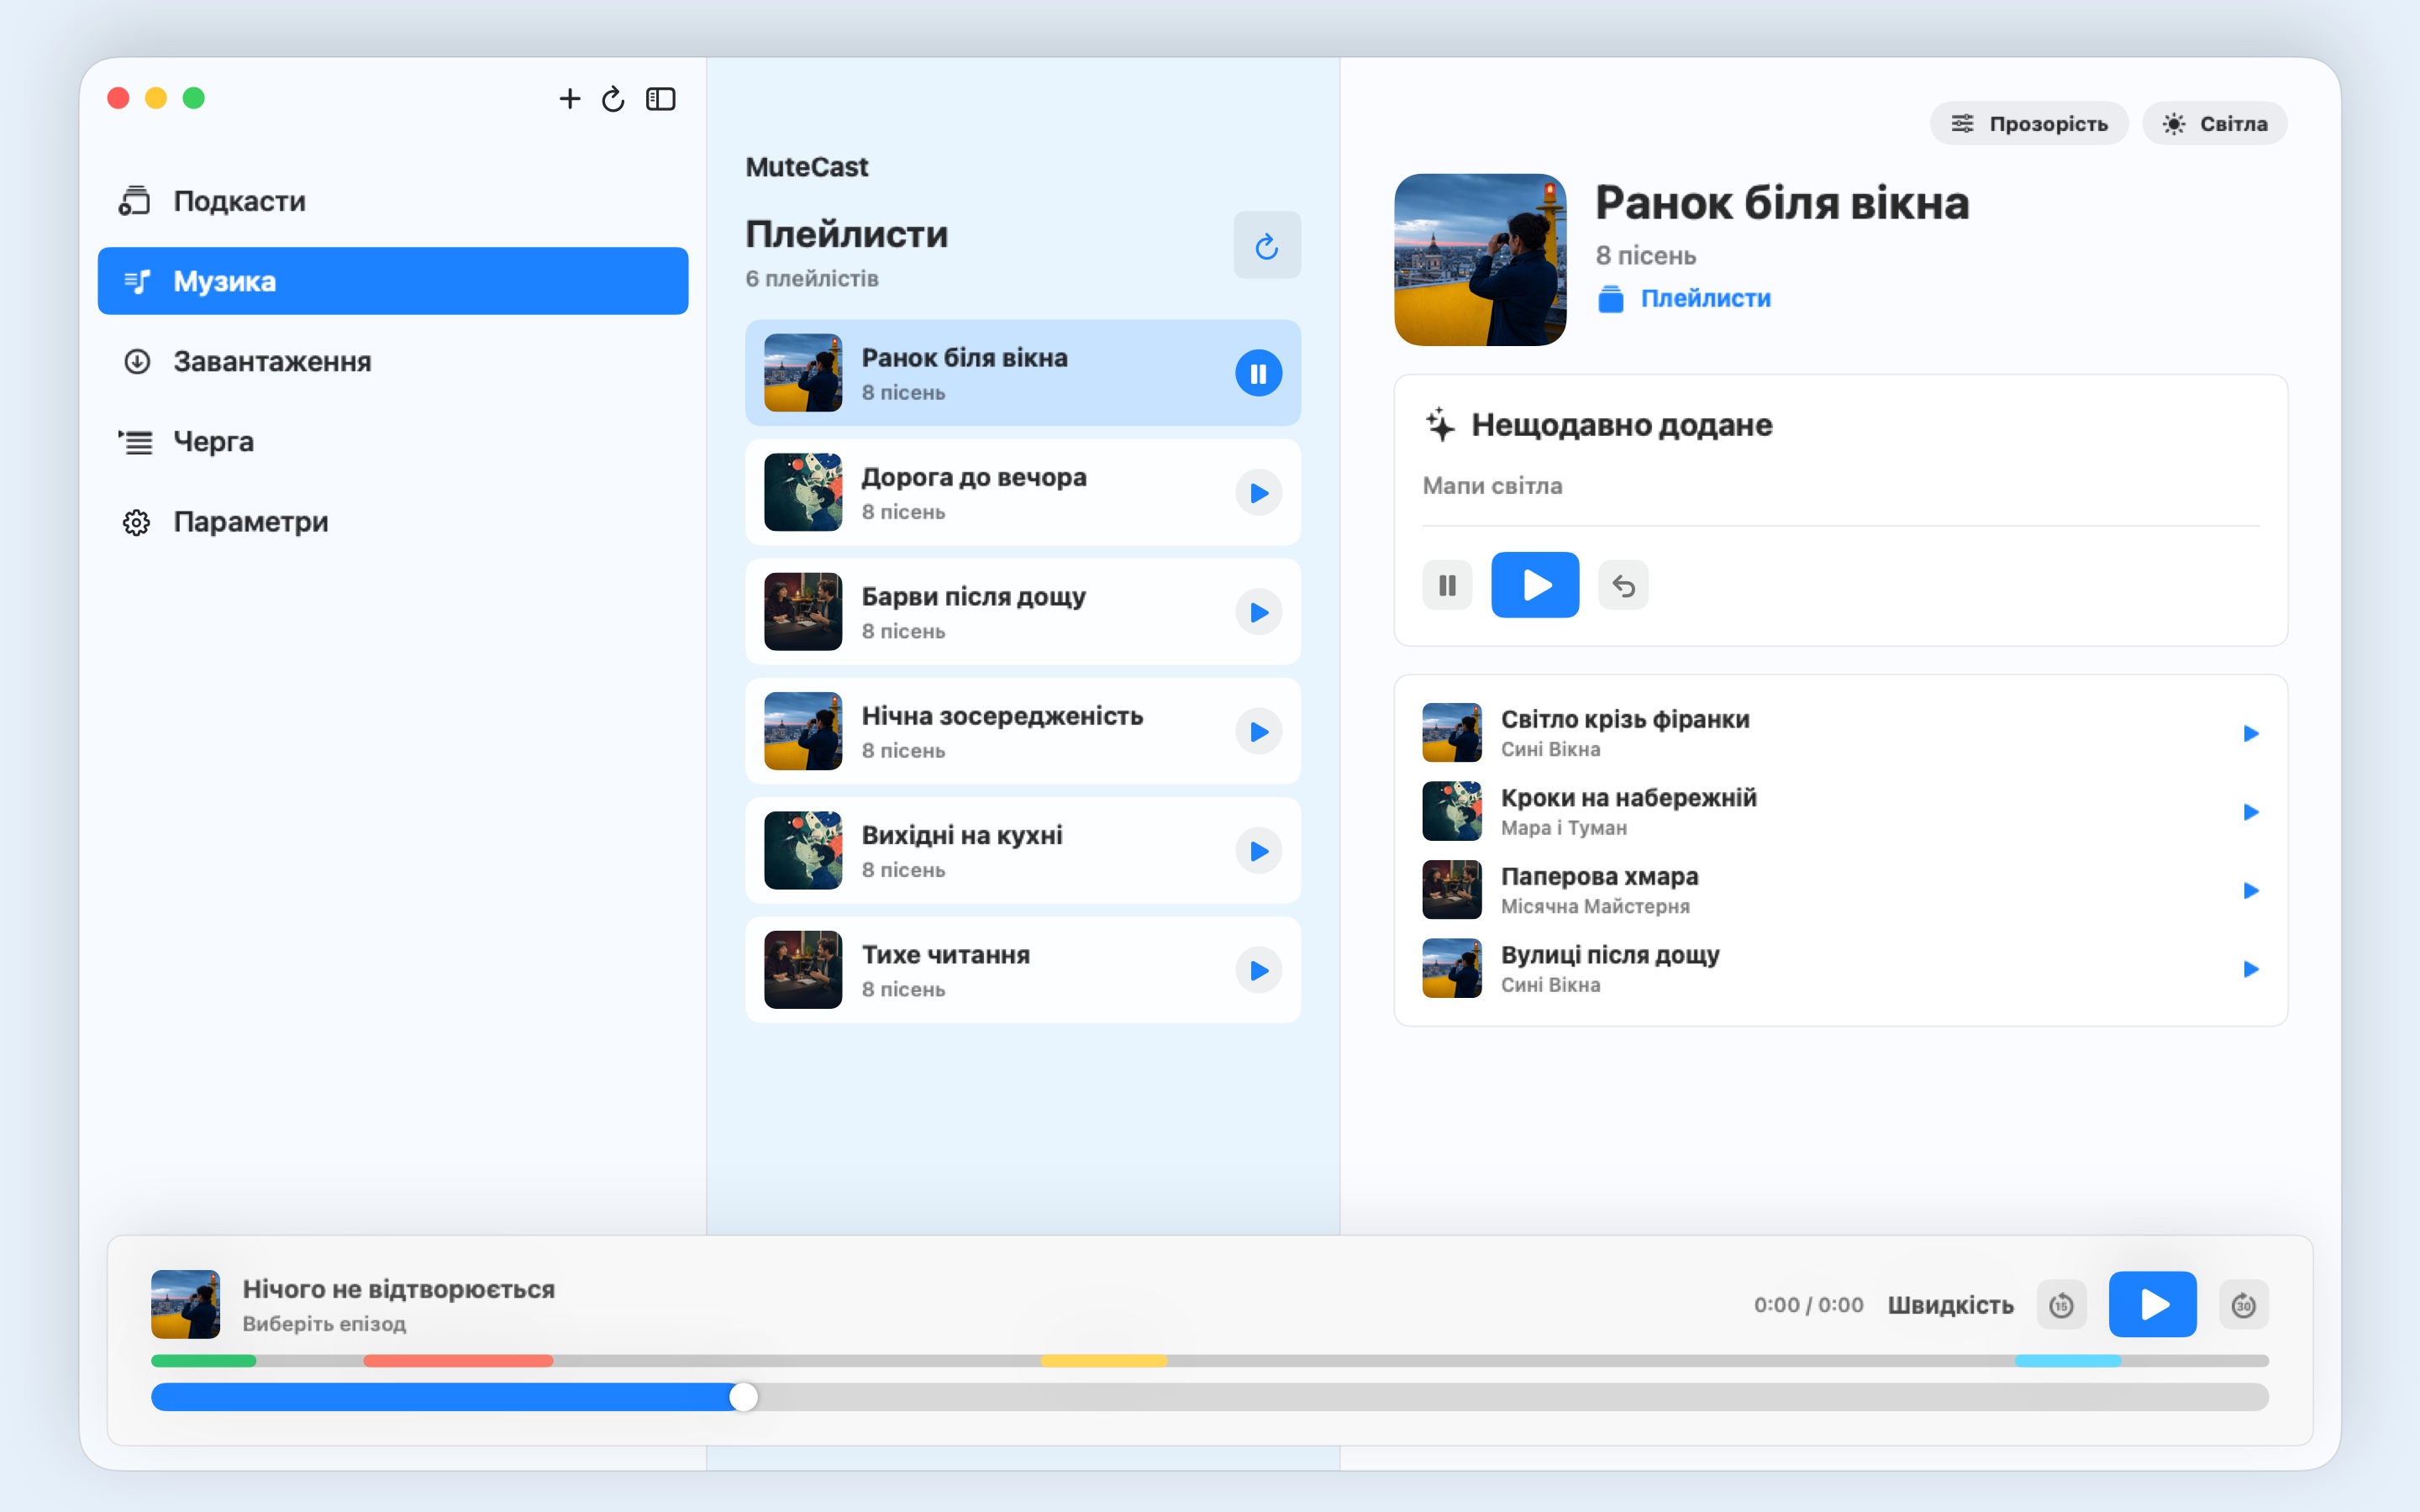Screen dimensions: 2420x1512
Task: Play the Дорога до вечора playlist
Action: 1258,493
